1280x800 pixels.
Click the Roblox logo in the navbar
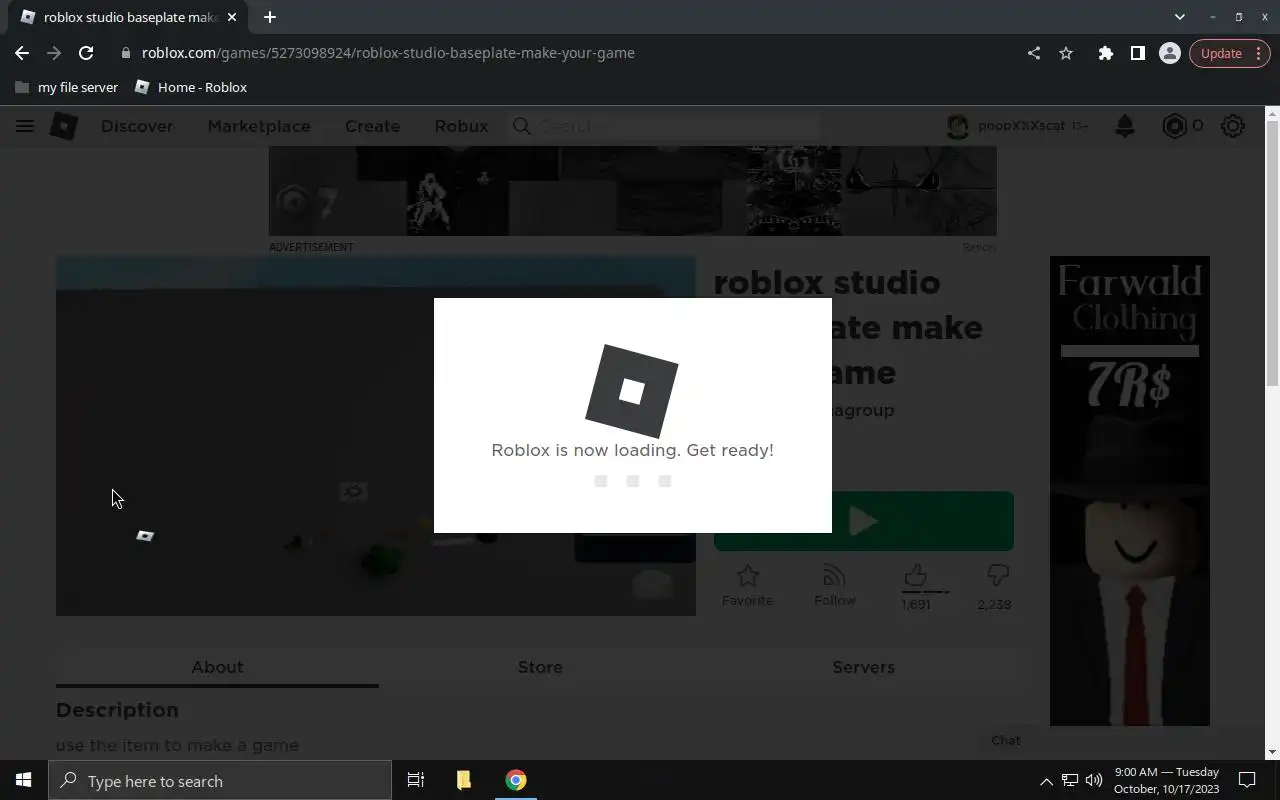click(x=64, y=126)
